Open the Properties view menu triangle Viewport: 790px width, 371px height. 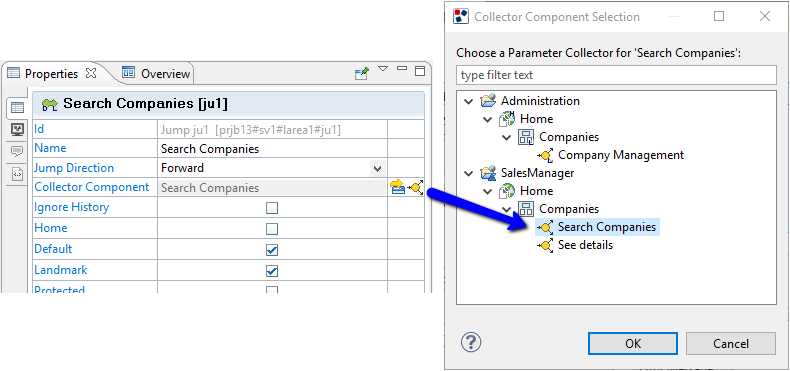pos(383,69)
